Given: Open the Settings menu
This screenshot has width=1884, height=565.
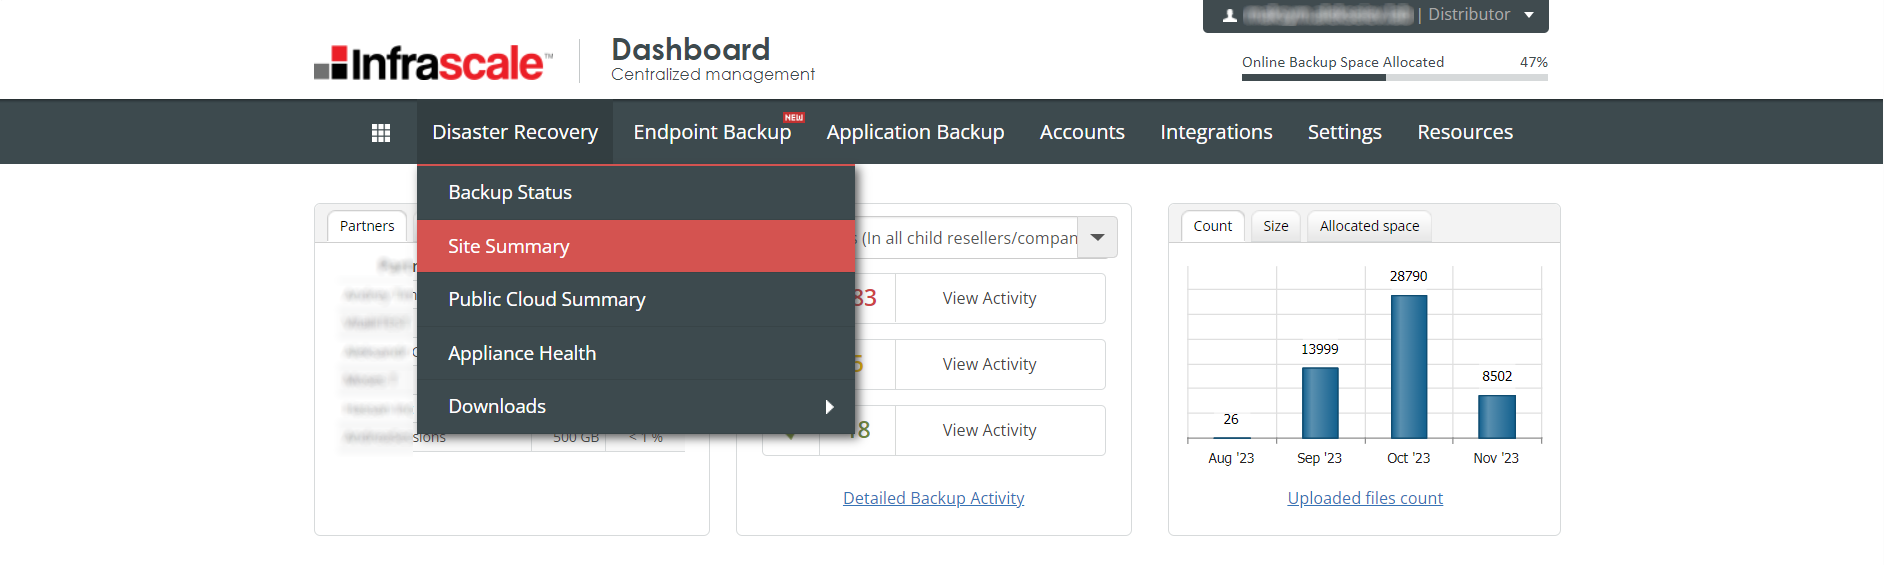Looking at the screenshot, I should tap(1344, 132).
